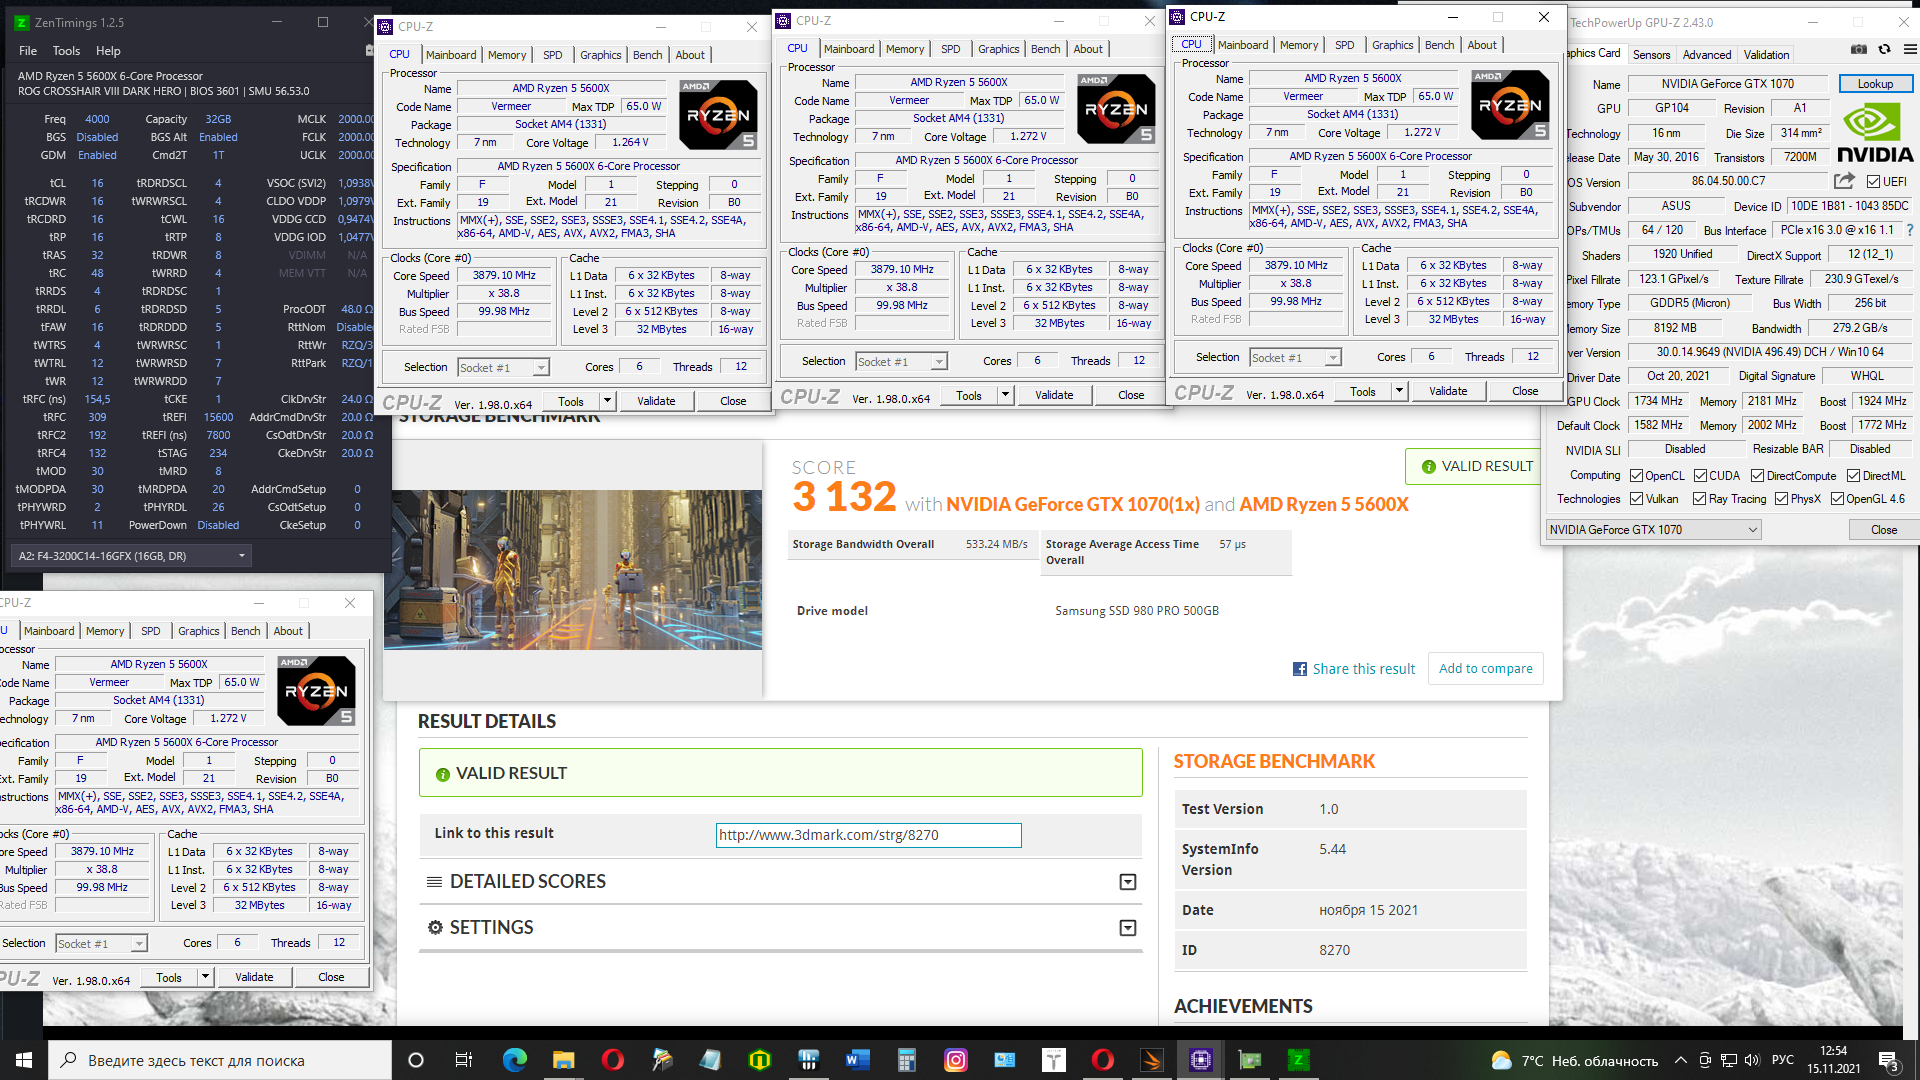Click the NVIDIA logo in GPU-Z
The image size is (1920, 1080).
pos(1875,133)
